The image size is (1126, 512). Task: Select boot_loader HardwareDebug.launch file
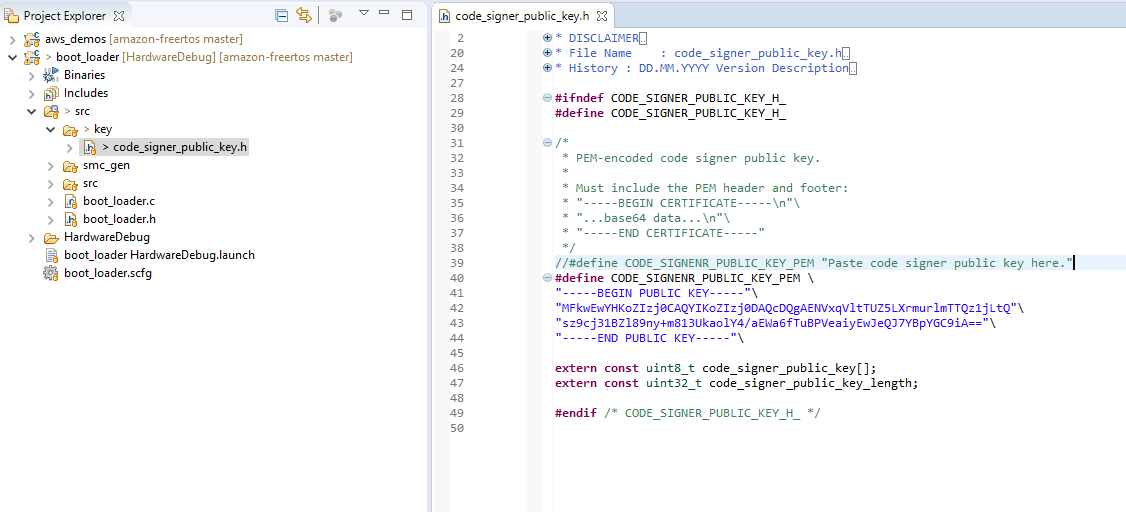click(159, 255)
